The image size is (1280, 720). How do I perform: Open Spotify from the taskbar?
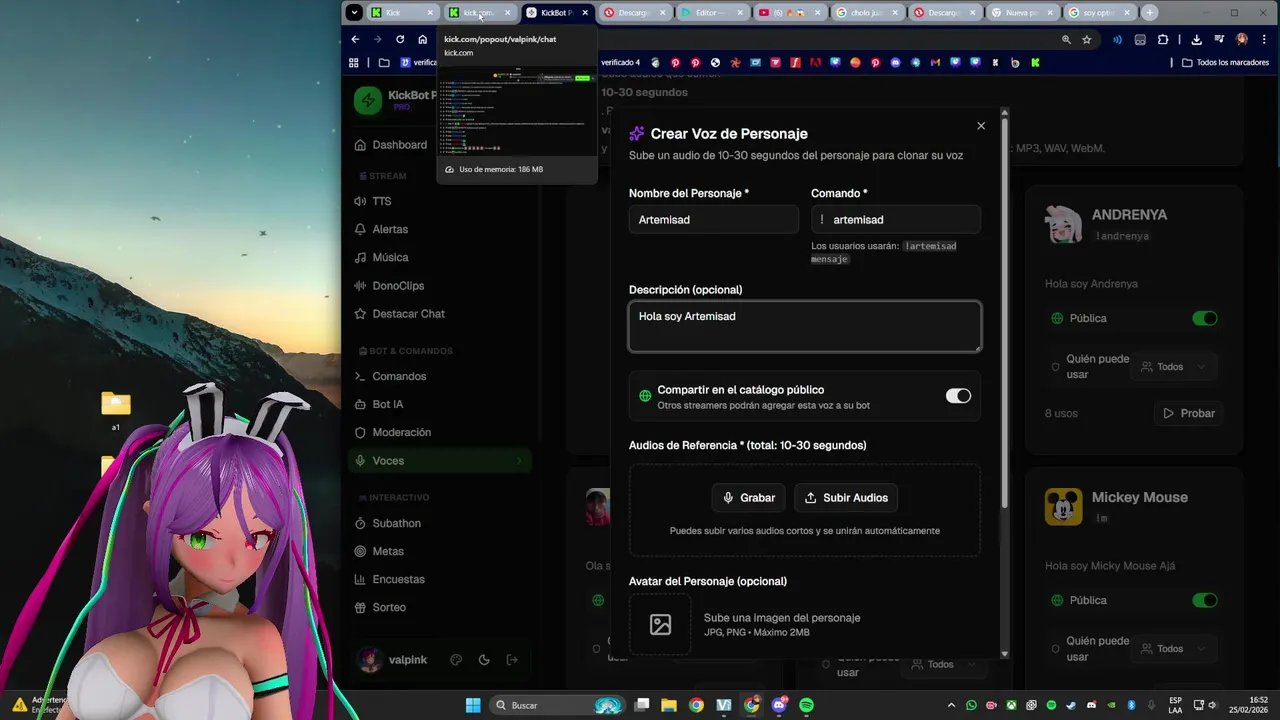[806, 705]
